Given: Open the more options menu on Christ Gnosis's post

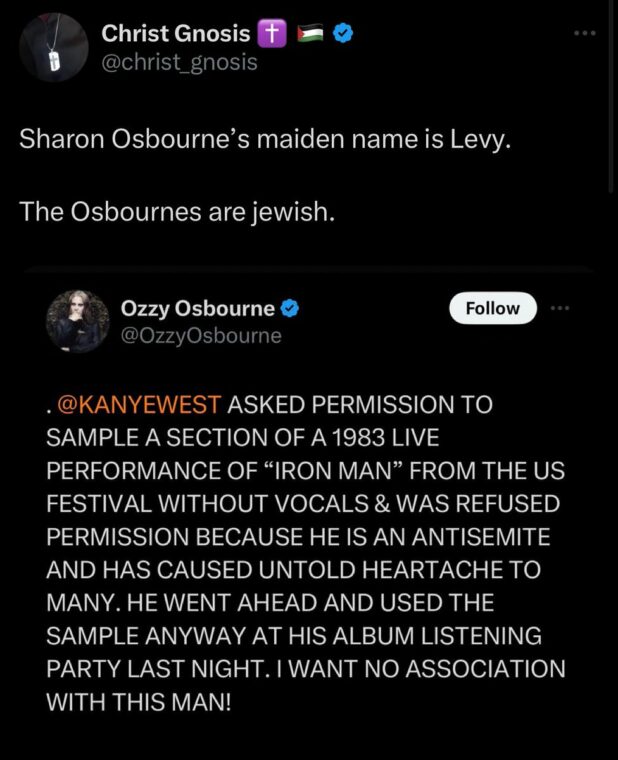Looking at the screenshot, I should (x=585, y=33).
